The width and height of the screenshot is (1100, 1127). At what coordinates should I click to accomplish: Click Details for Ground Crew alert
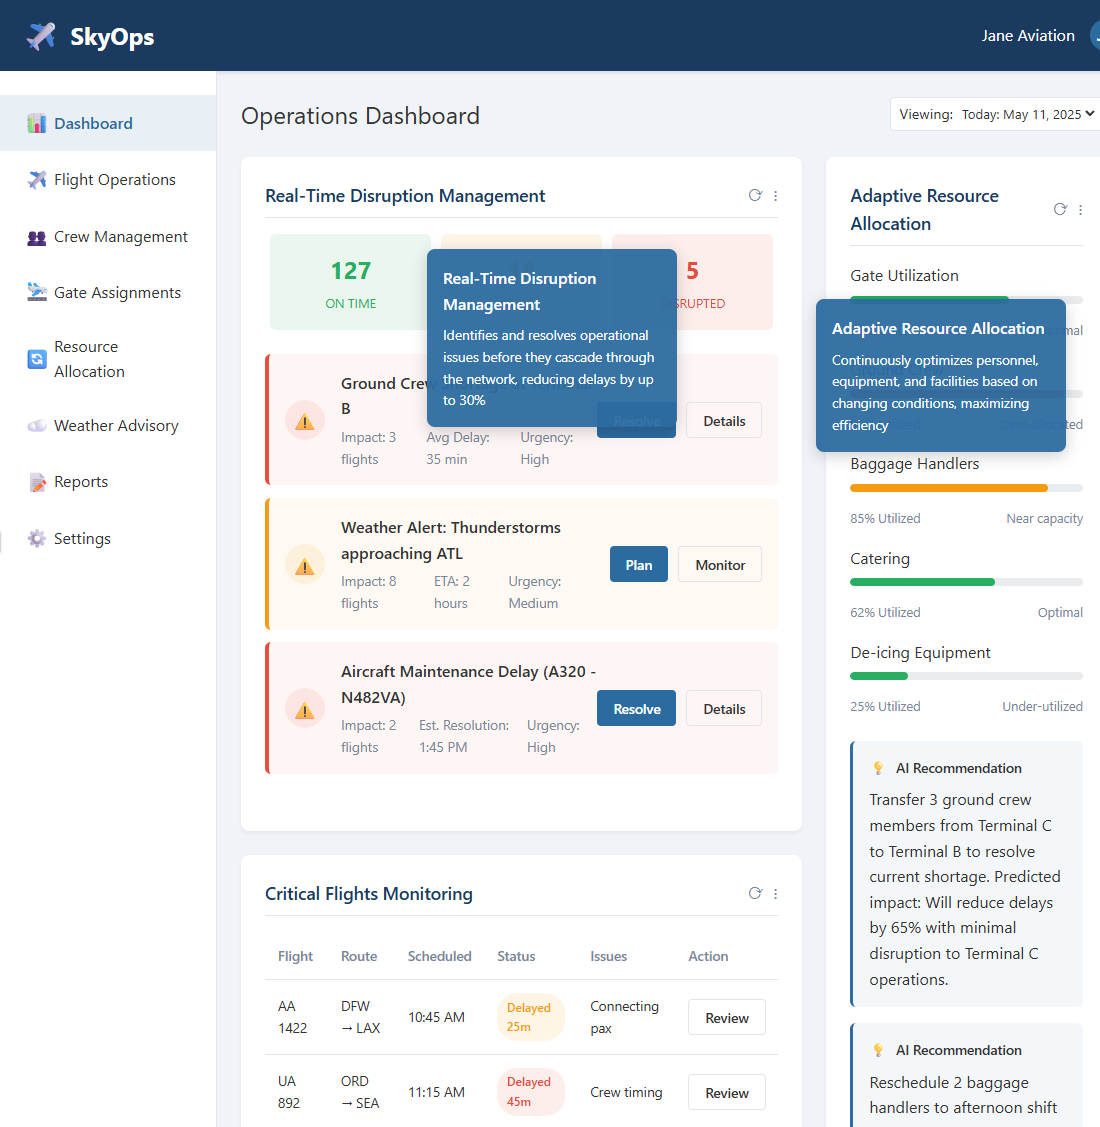click(x=724, y=421)
